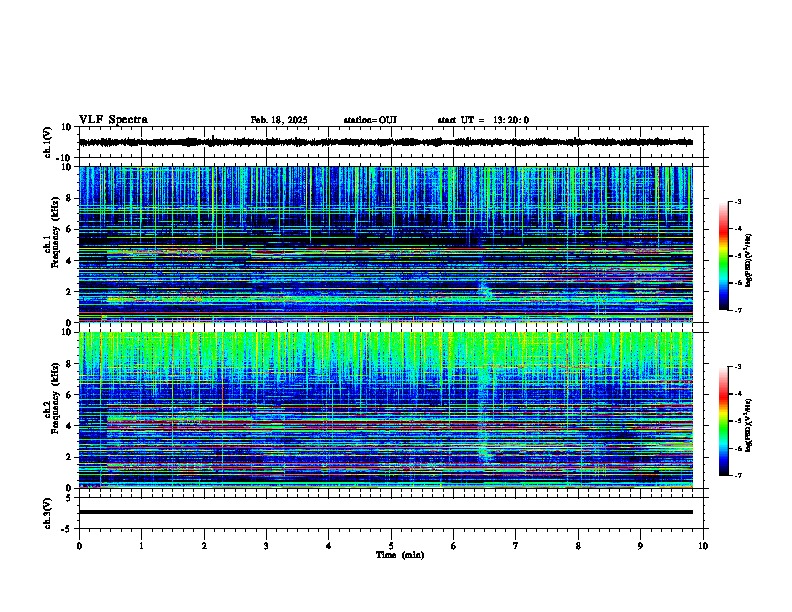792x612 pixels.
Task: Click the "-7" label on ch.2 color scale
Action: (x=738, y=475)
